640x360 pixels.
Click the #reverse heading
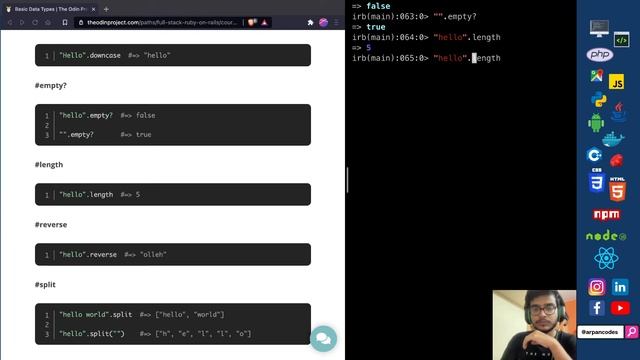click(51, 224)
